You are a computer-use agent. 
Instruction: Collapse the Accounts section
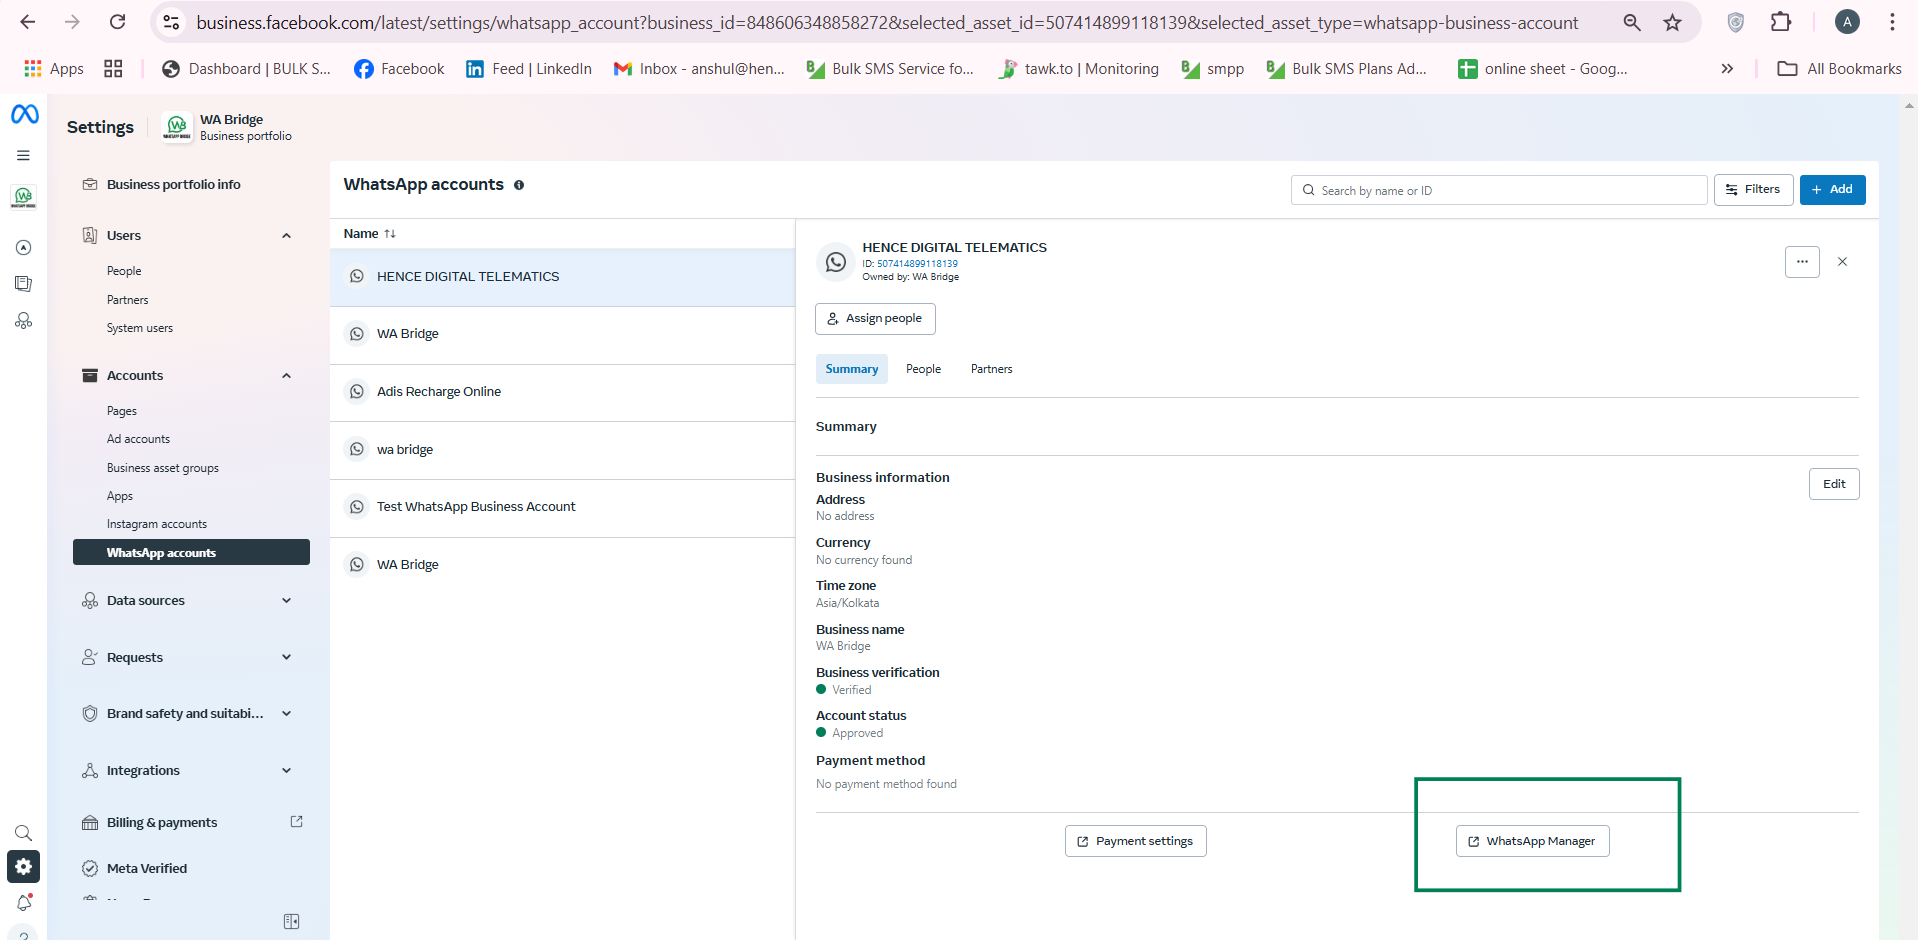(x=286, y=376)
